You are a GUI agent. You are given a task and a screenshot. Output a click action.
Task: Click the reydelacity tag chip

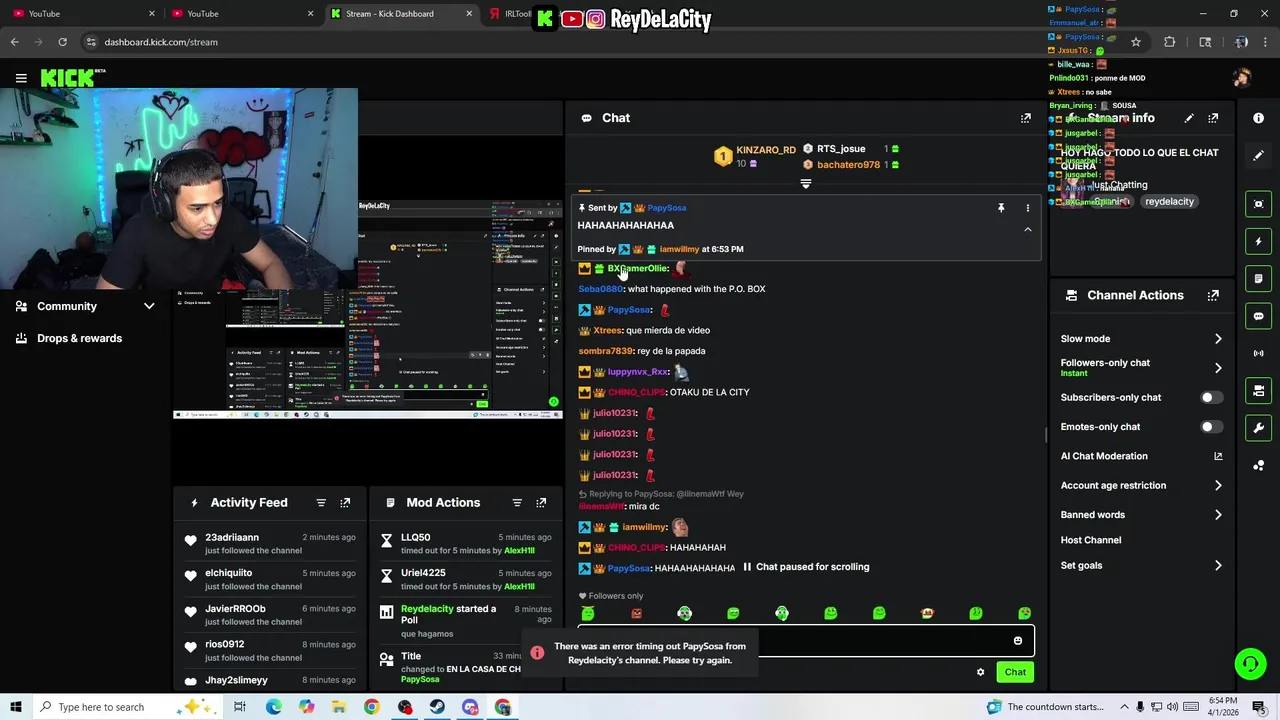pyautogui.click(x=1169, y=202)
